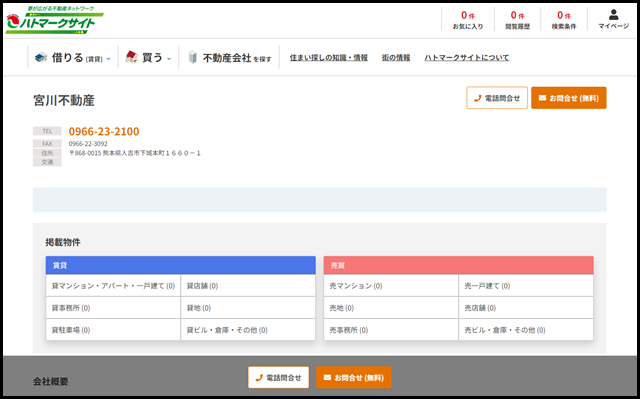
Task: View 閲覧履歴 0件 counter
Action: pyautogui.click(x=518, y=20)
